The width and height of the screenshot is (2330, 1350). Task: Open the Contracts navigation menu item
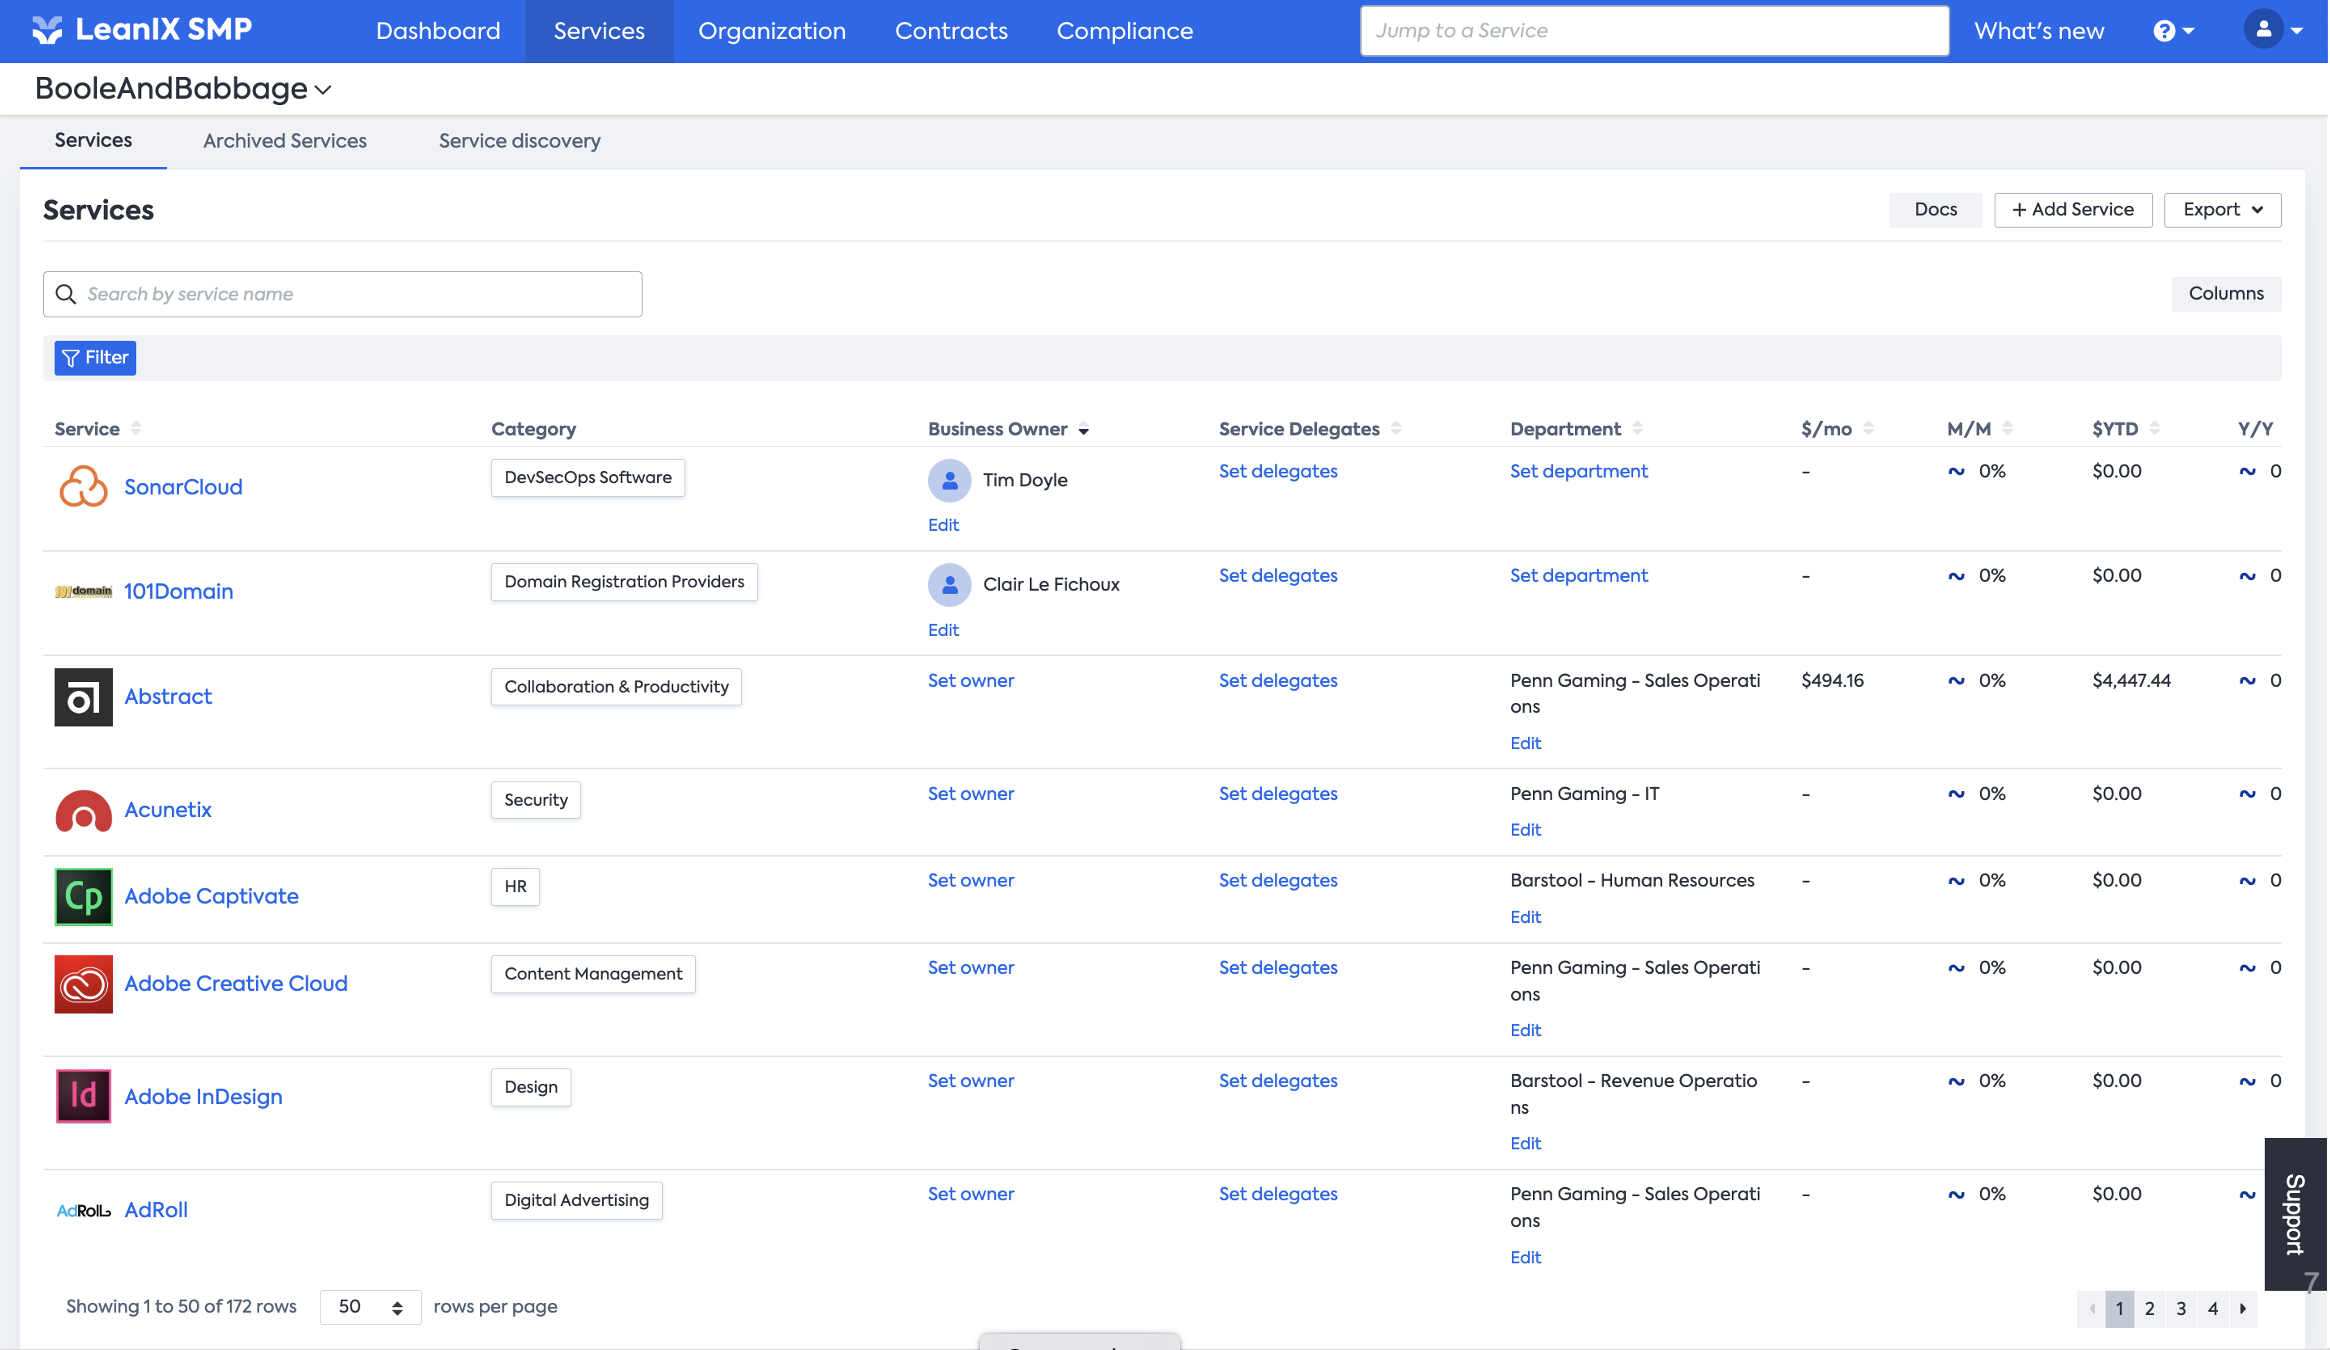951,31
